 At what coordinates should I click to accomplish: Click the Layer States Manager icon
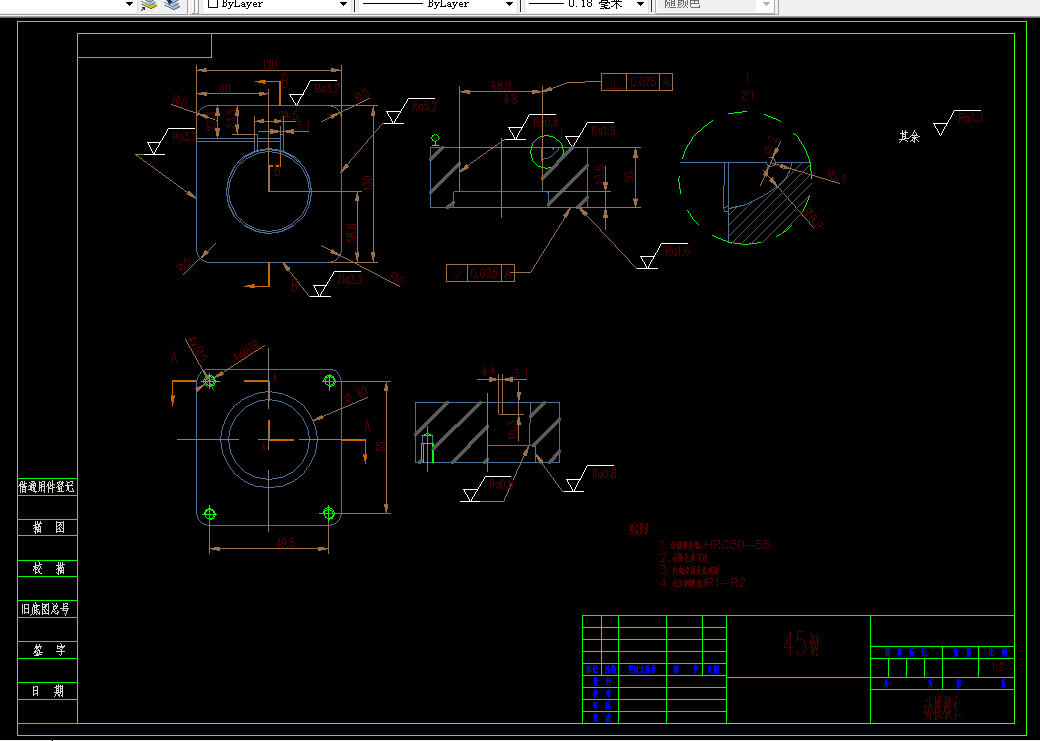(x=172, y=5)
